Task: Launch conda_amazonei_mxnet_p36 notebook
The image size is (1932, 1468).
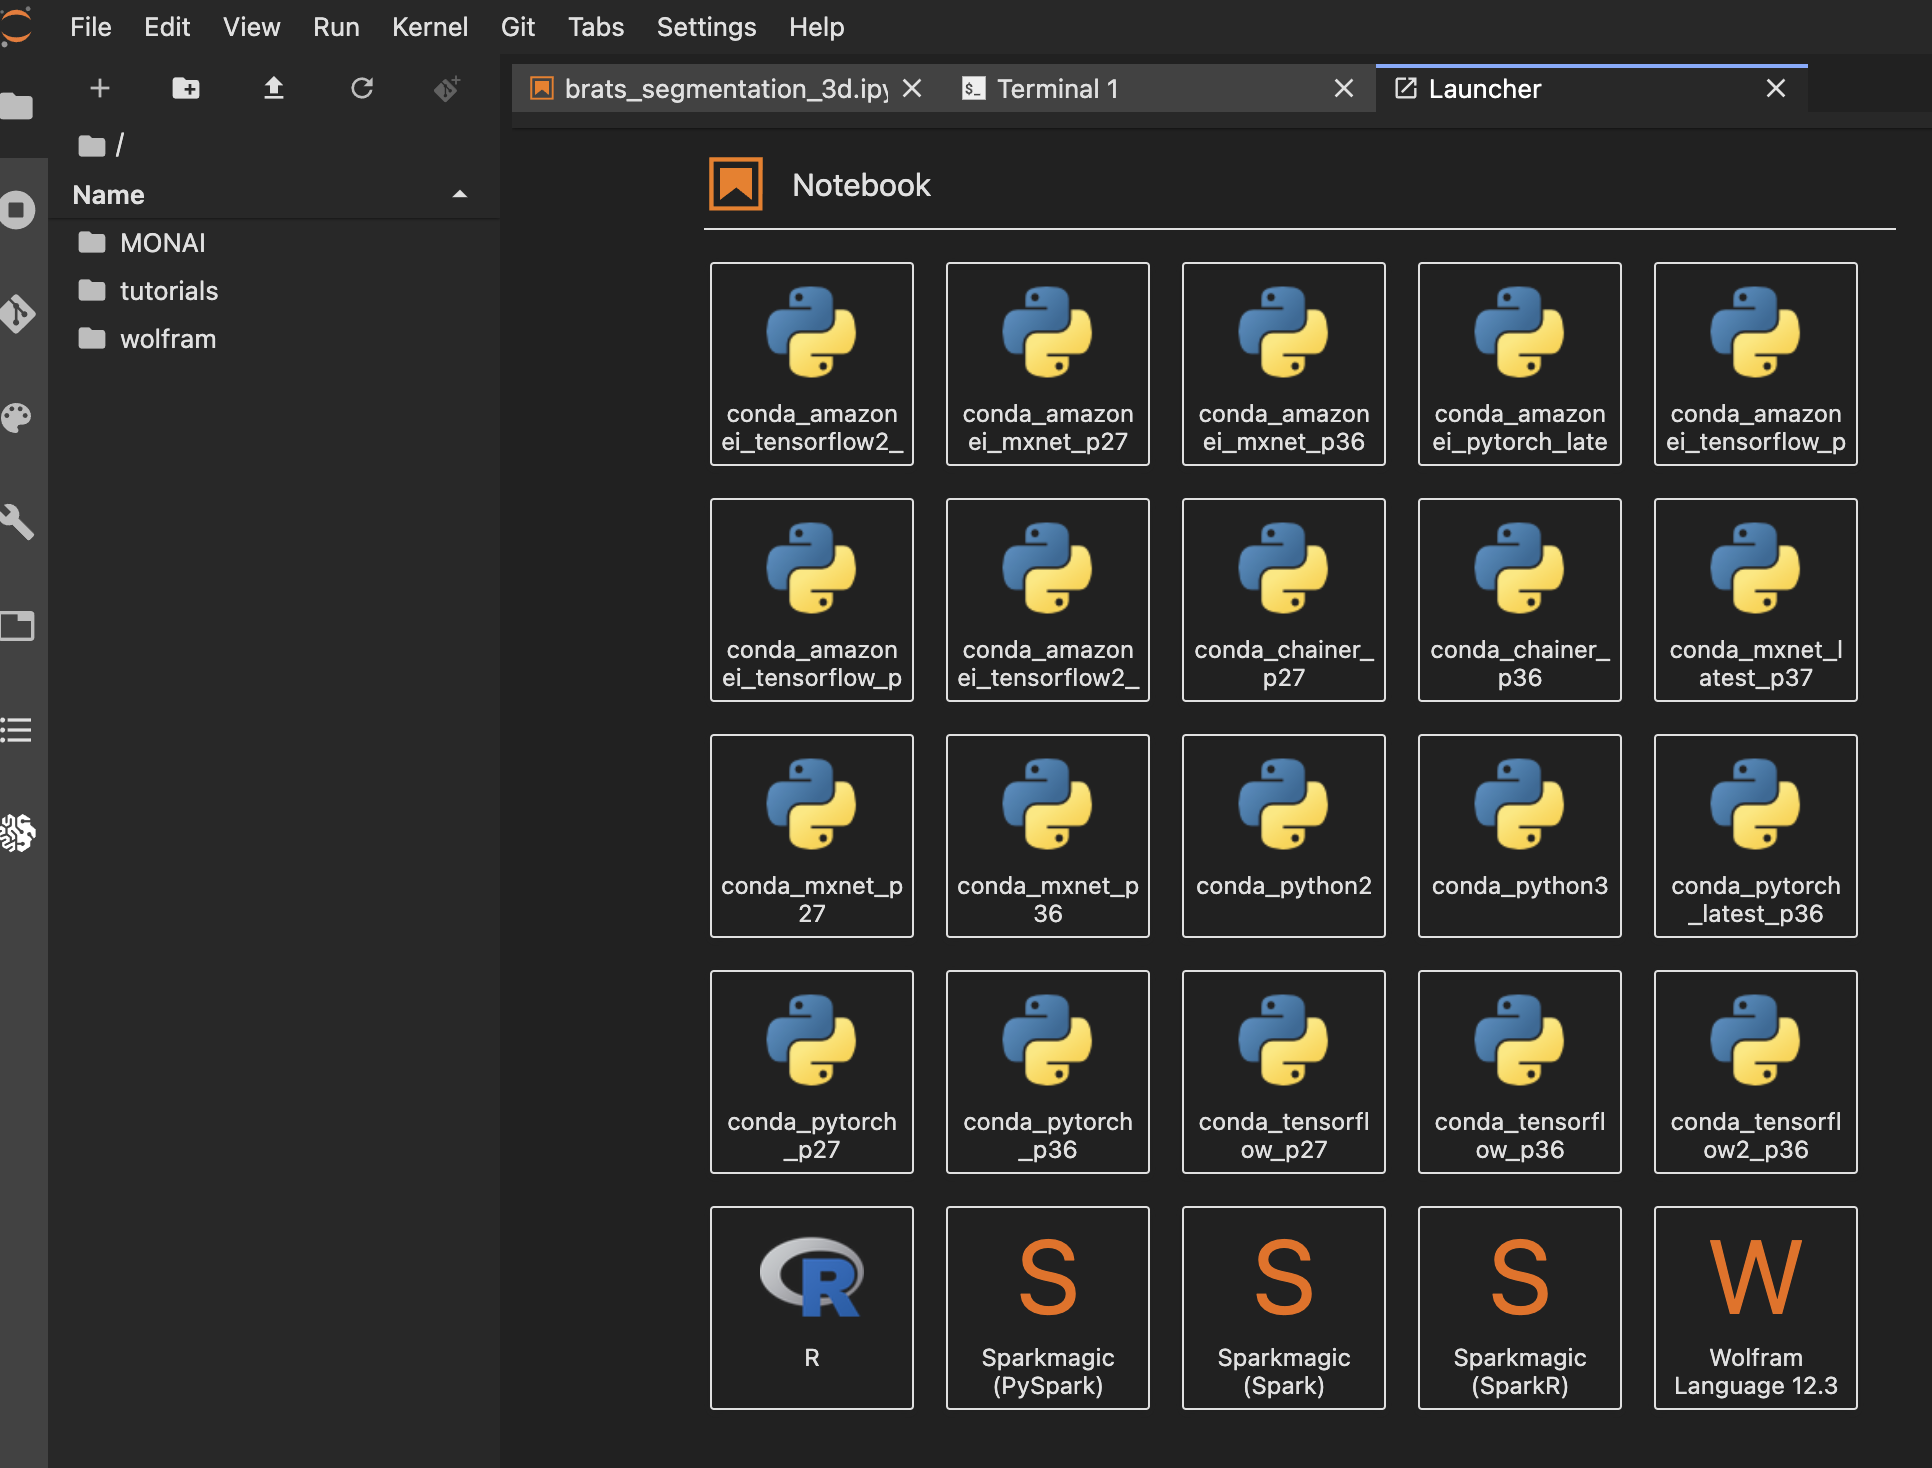Action: click(1283, 364)
